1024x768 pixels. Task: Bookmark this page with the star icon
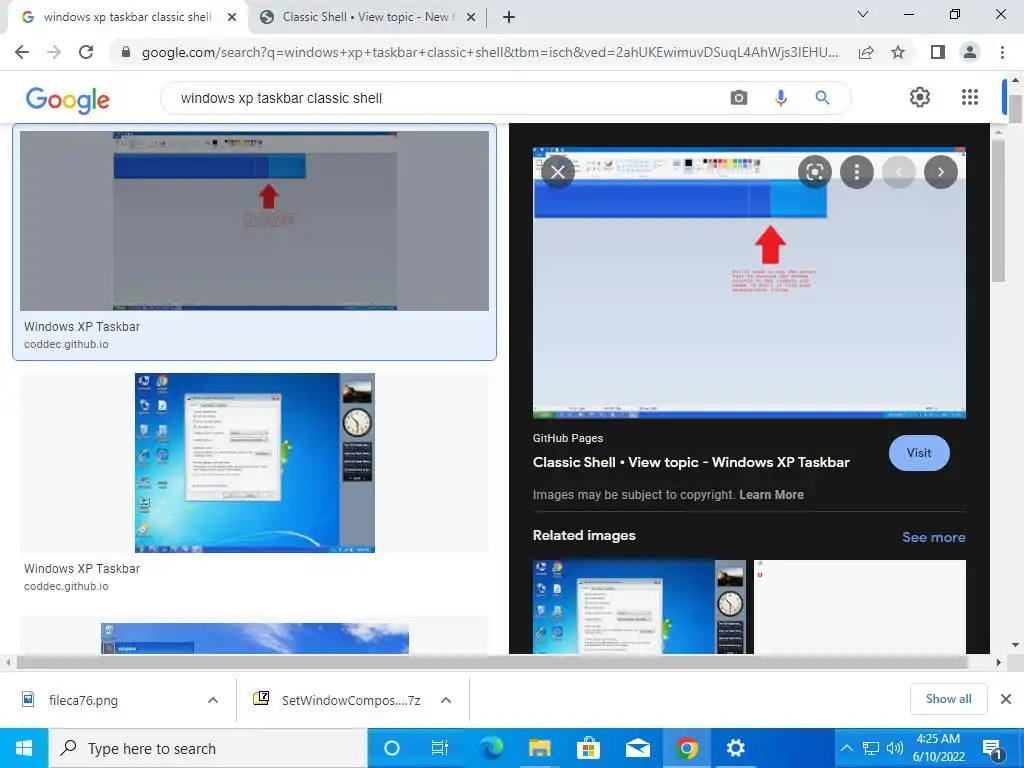tap(898, 52)
